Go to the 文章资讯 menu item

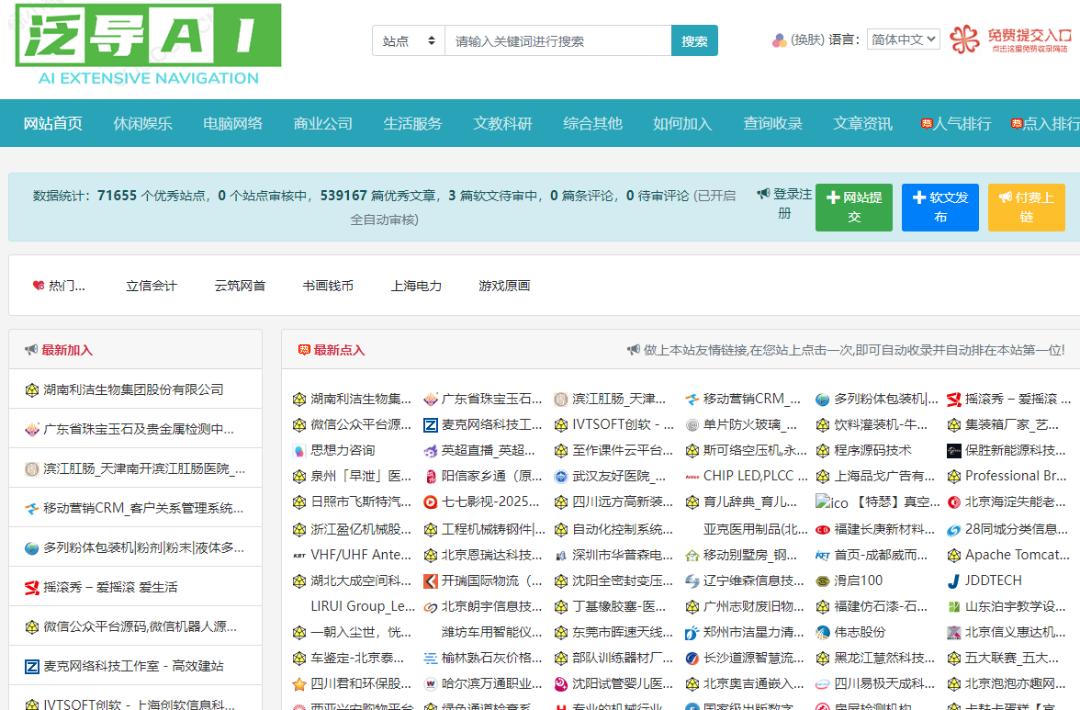(x=862, y=124)
